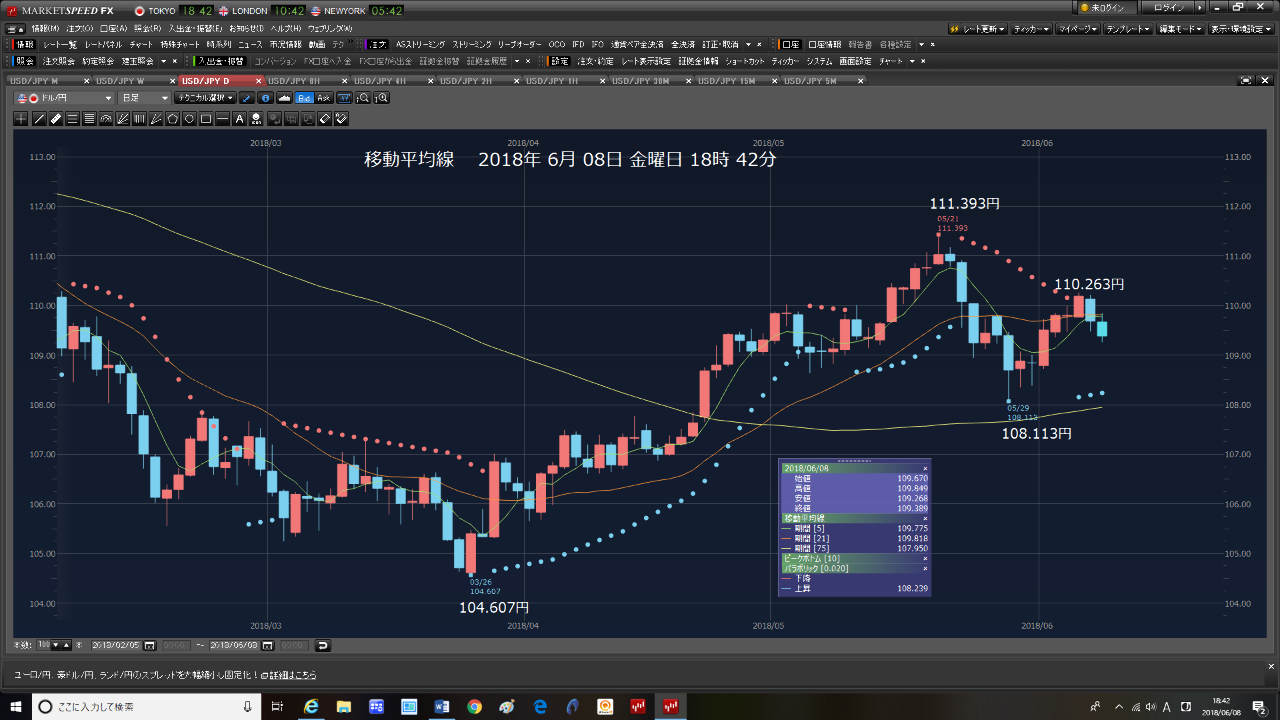Open the ドル/円 currency pair dropdown
This screenshot has width=1280, height=720.
[x=65, y=98]
